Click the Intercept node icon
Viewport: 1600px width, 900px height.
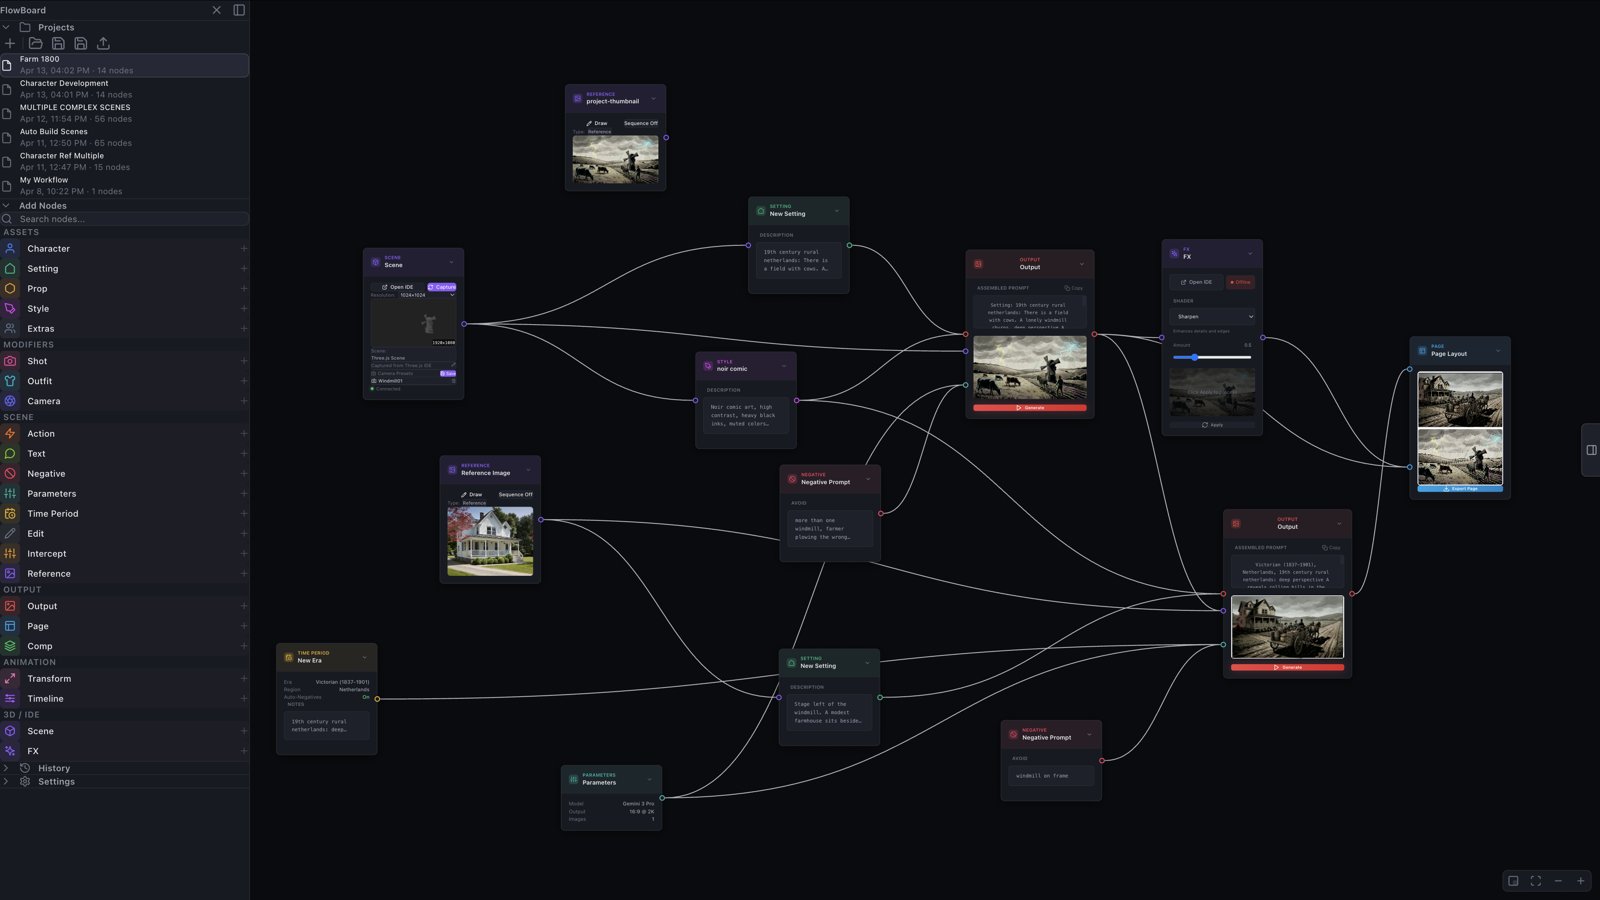click(10, 553)
